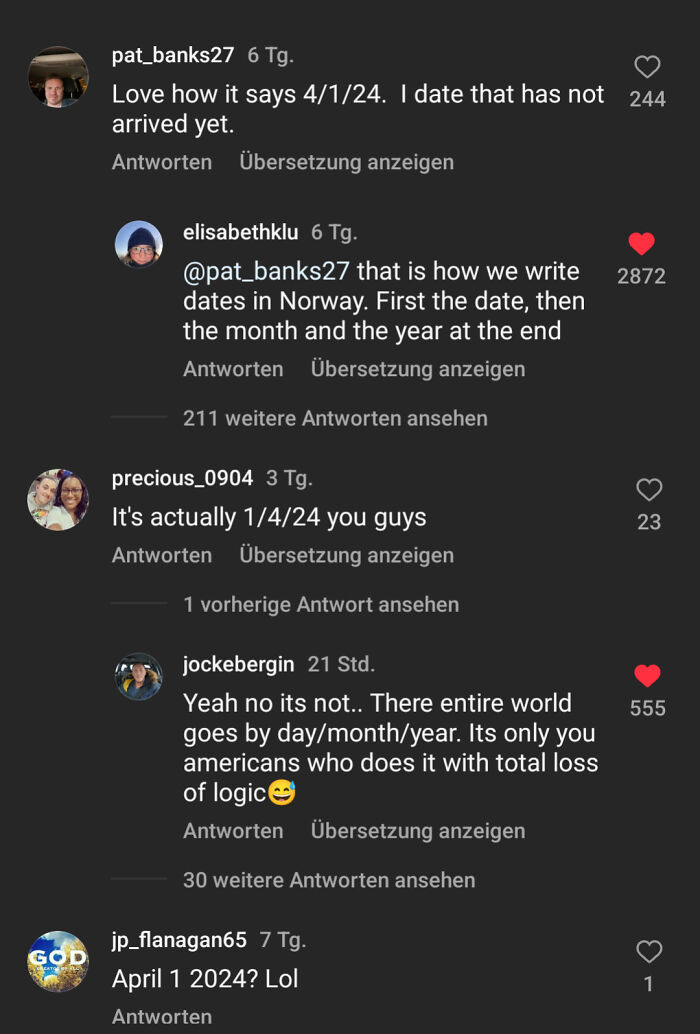
Task: Tap the heart on precious_0904's comment
Action: tap(648, 489)
